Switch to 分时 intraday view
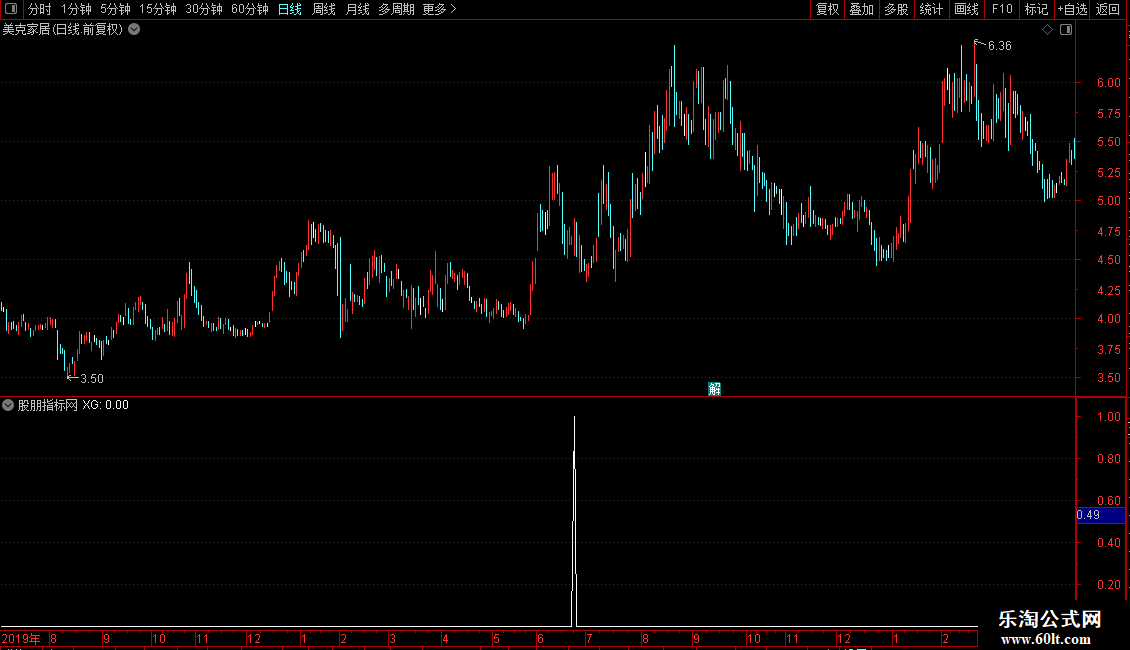 point(40,9)
